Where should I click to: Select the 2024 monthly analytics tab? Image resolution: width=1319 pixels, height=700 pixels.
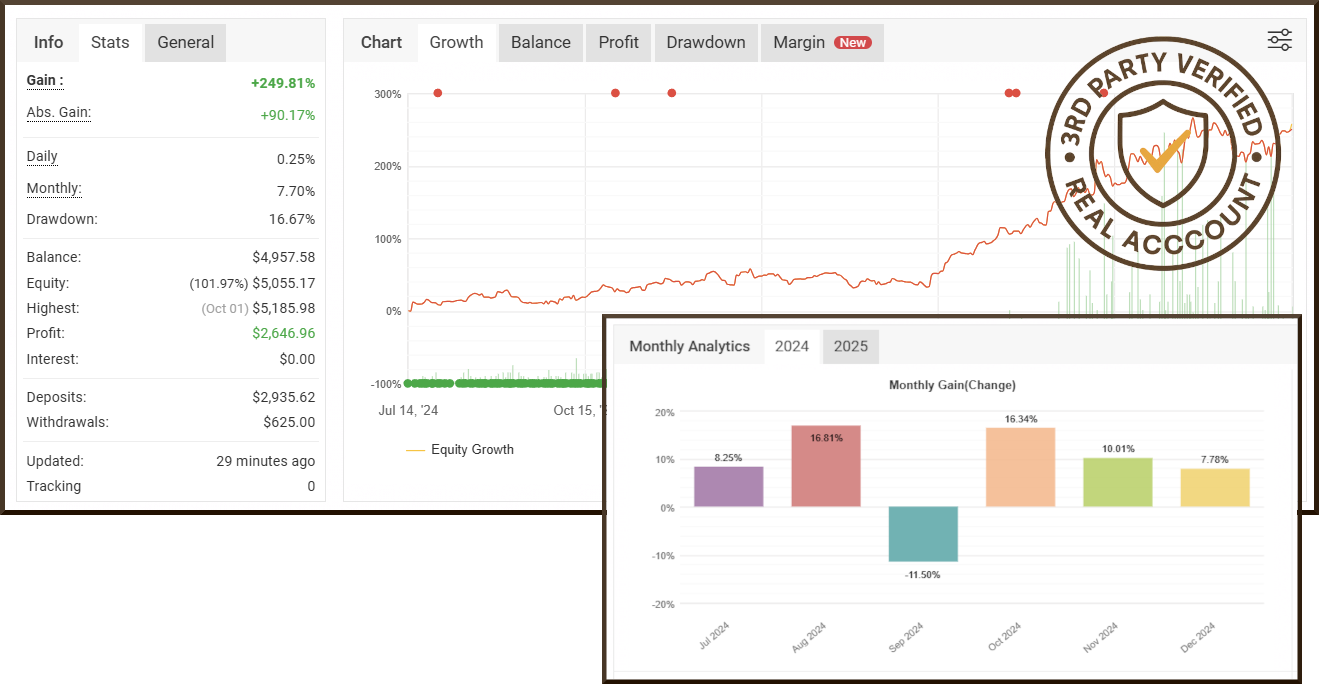point(791,347)
